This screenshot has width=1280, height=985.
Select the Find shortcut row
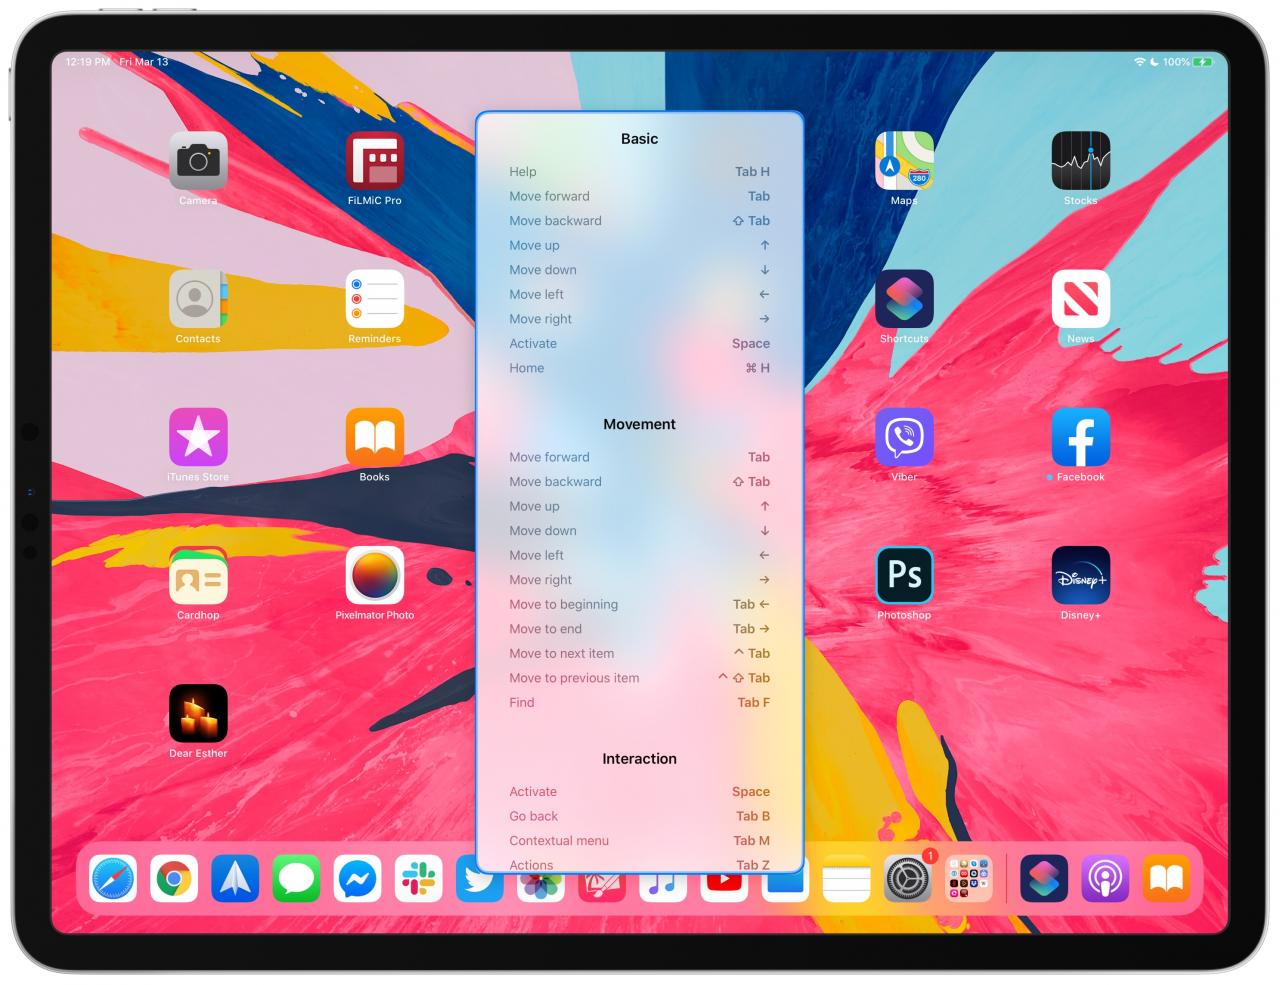[639, 702]
